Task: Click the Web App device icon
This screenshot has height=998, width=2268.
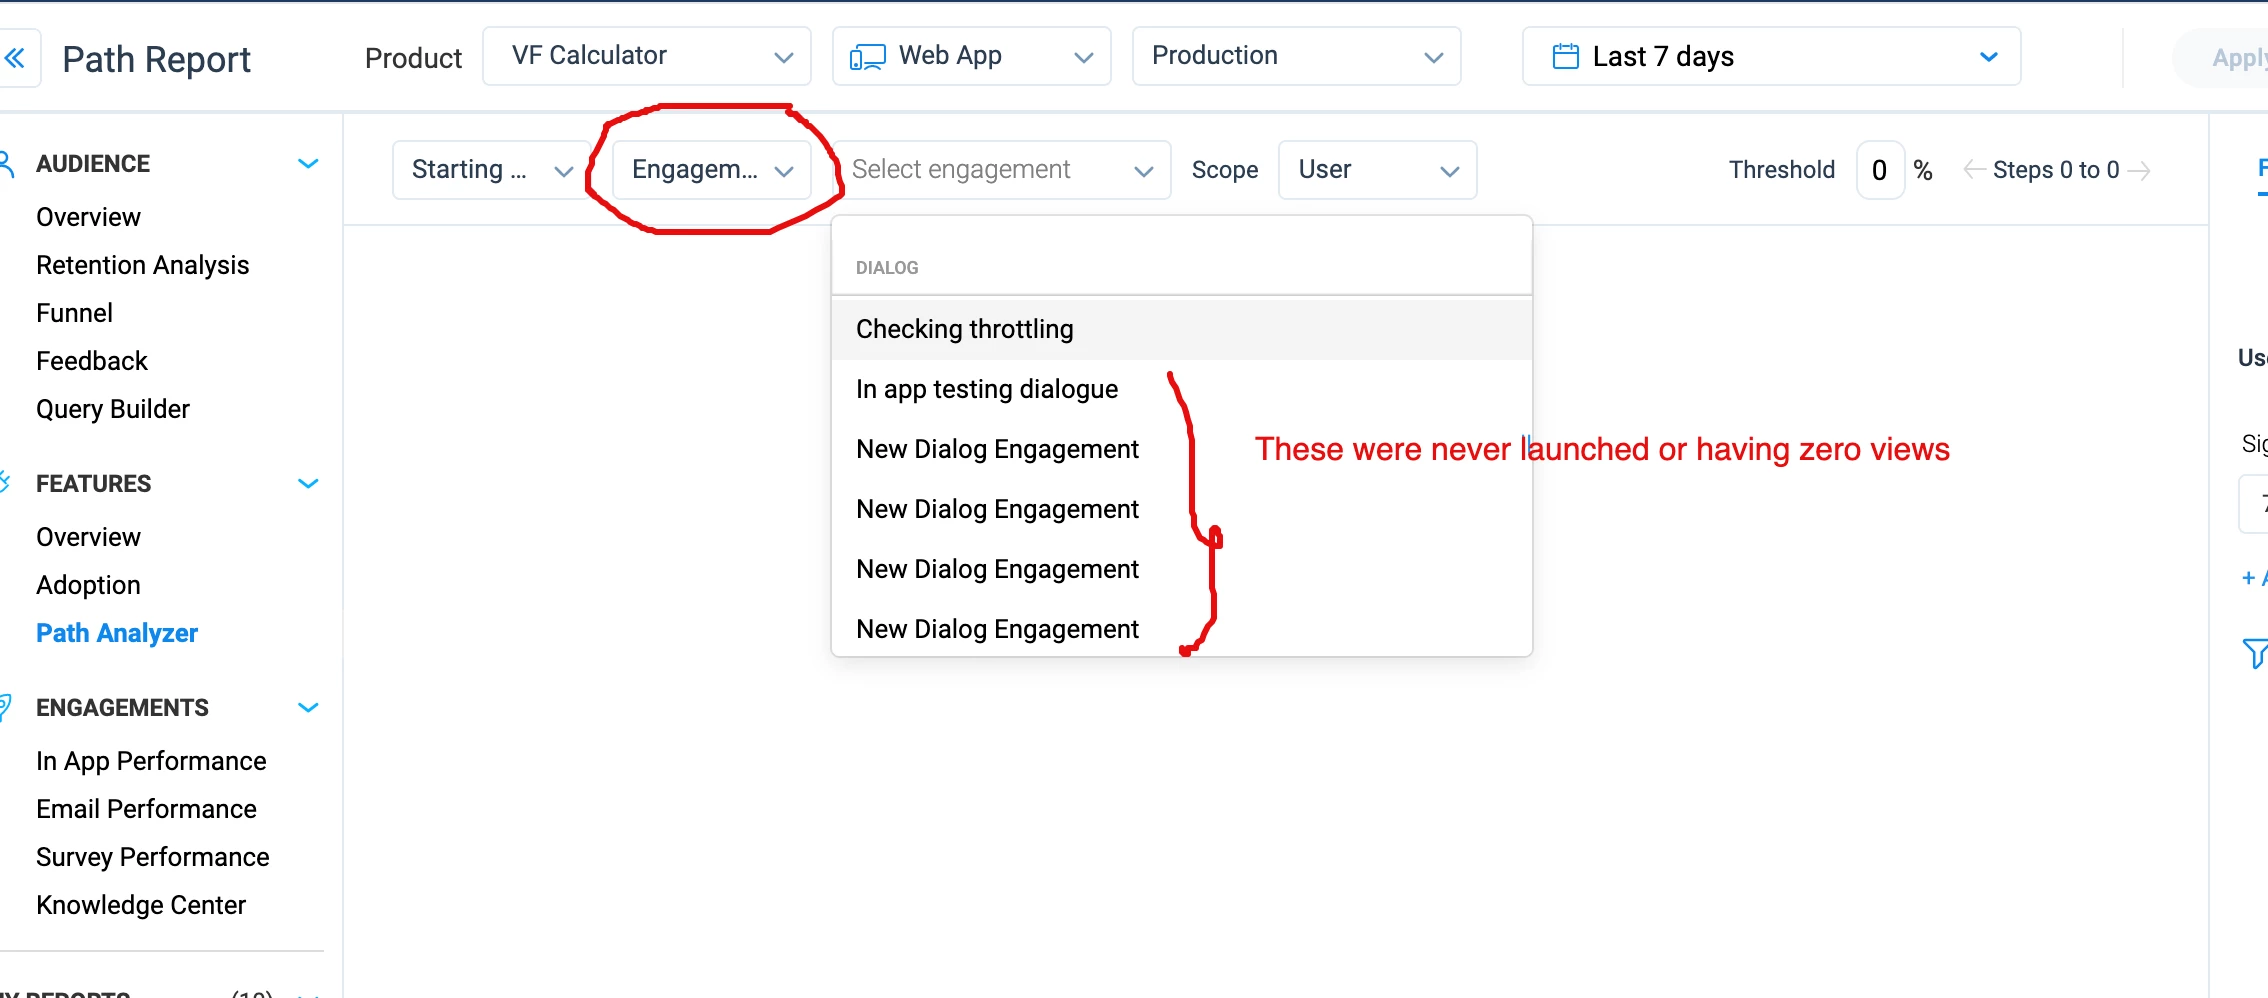Action: (867, 57)
